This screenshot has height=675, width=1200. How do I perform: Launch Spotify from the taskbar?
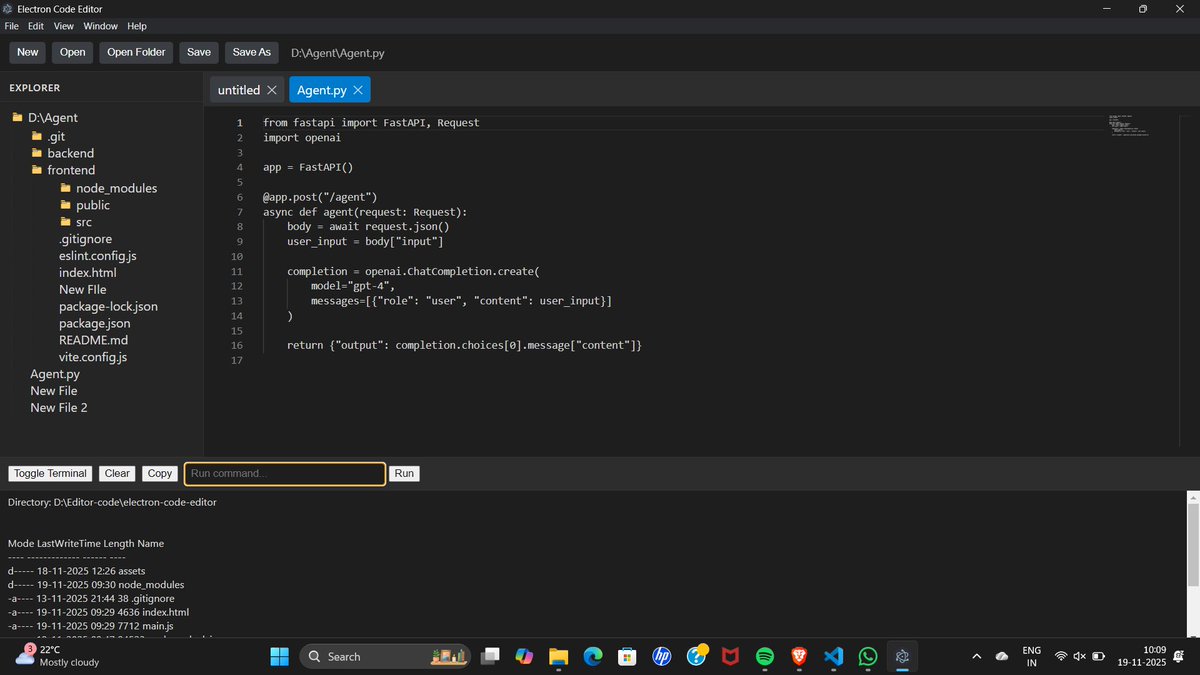(x=764, y=656)
